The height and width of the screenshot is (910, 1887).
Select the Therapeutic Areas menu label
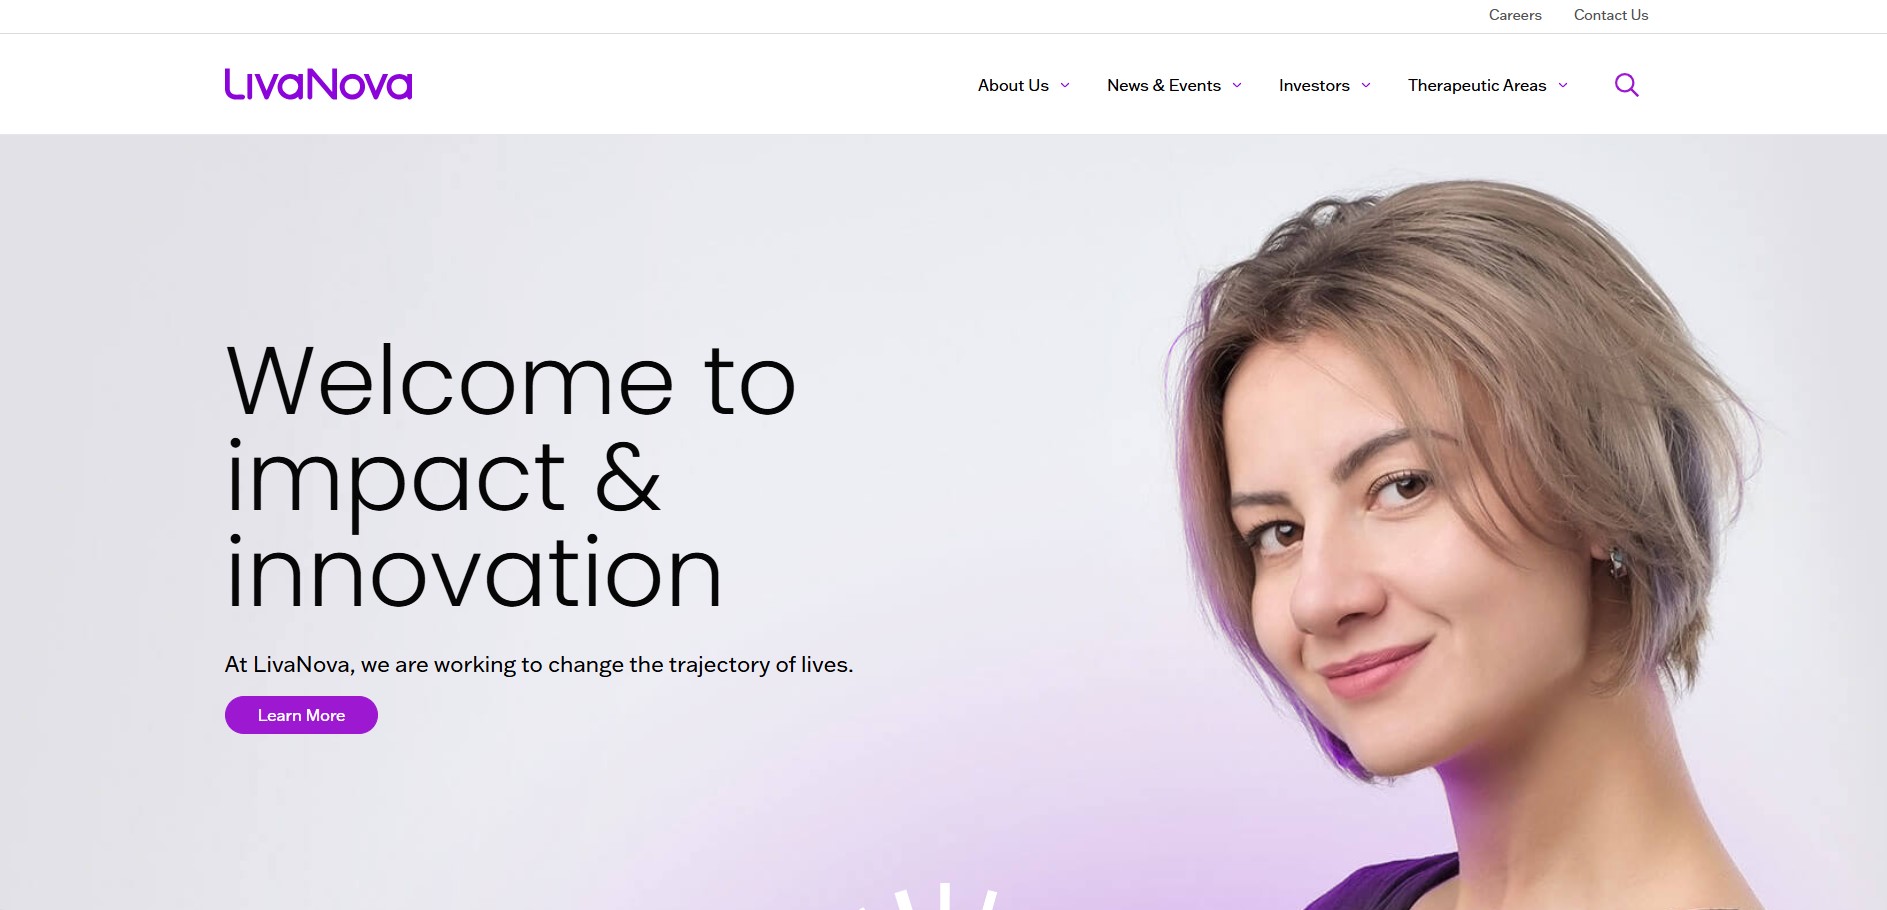pos(1477,85)
